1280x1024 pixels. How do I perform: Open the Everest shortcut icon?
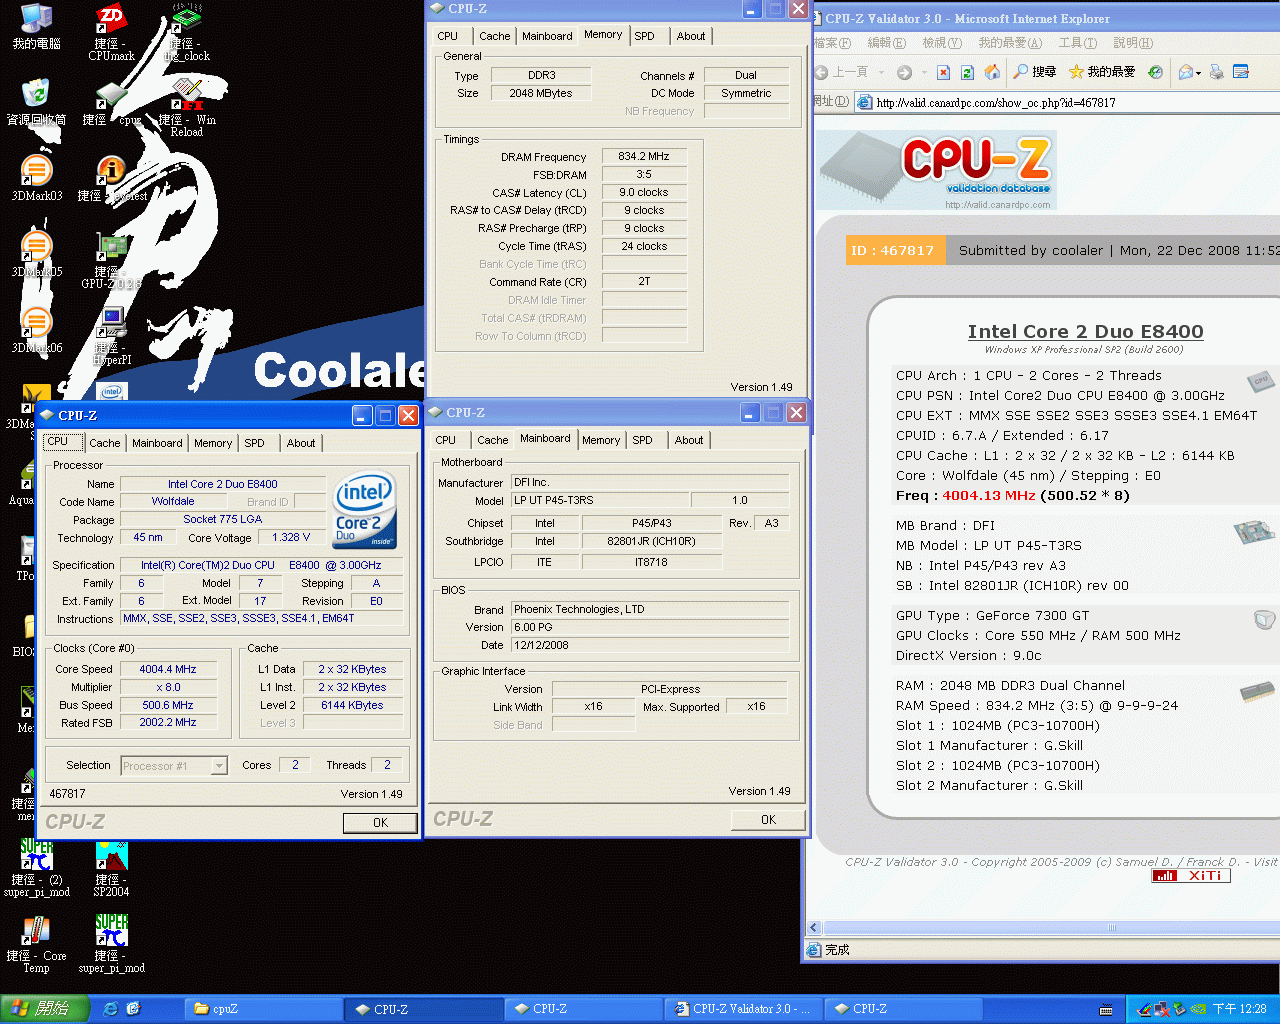click(111, 179)
